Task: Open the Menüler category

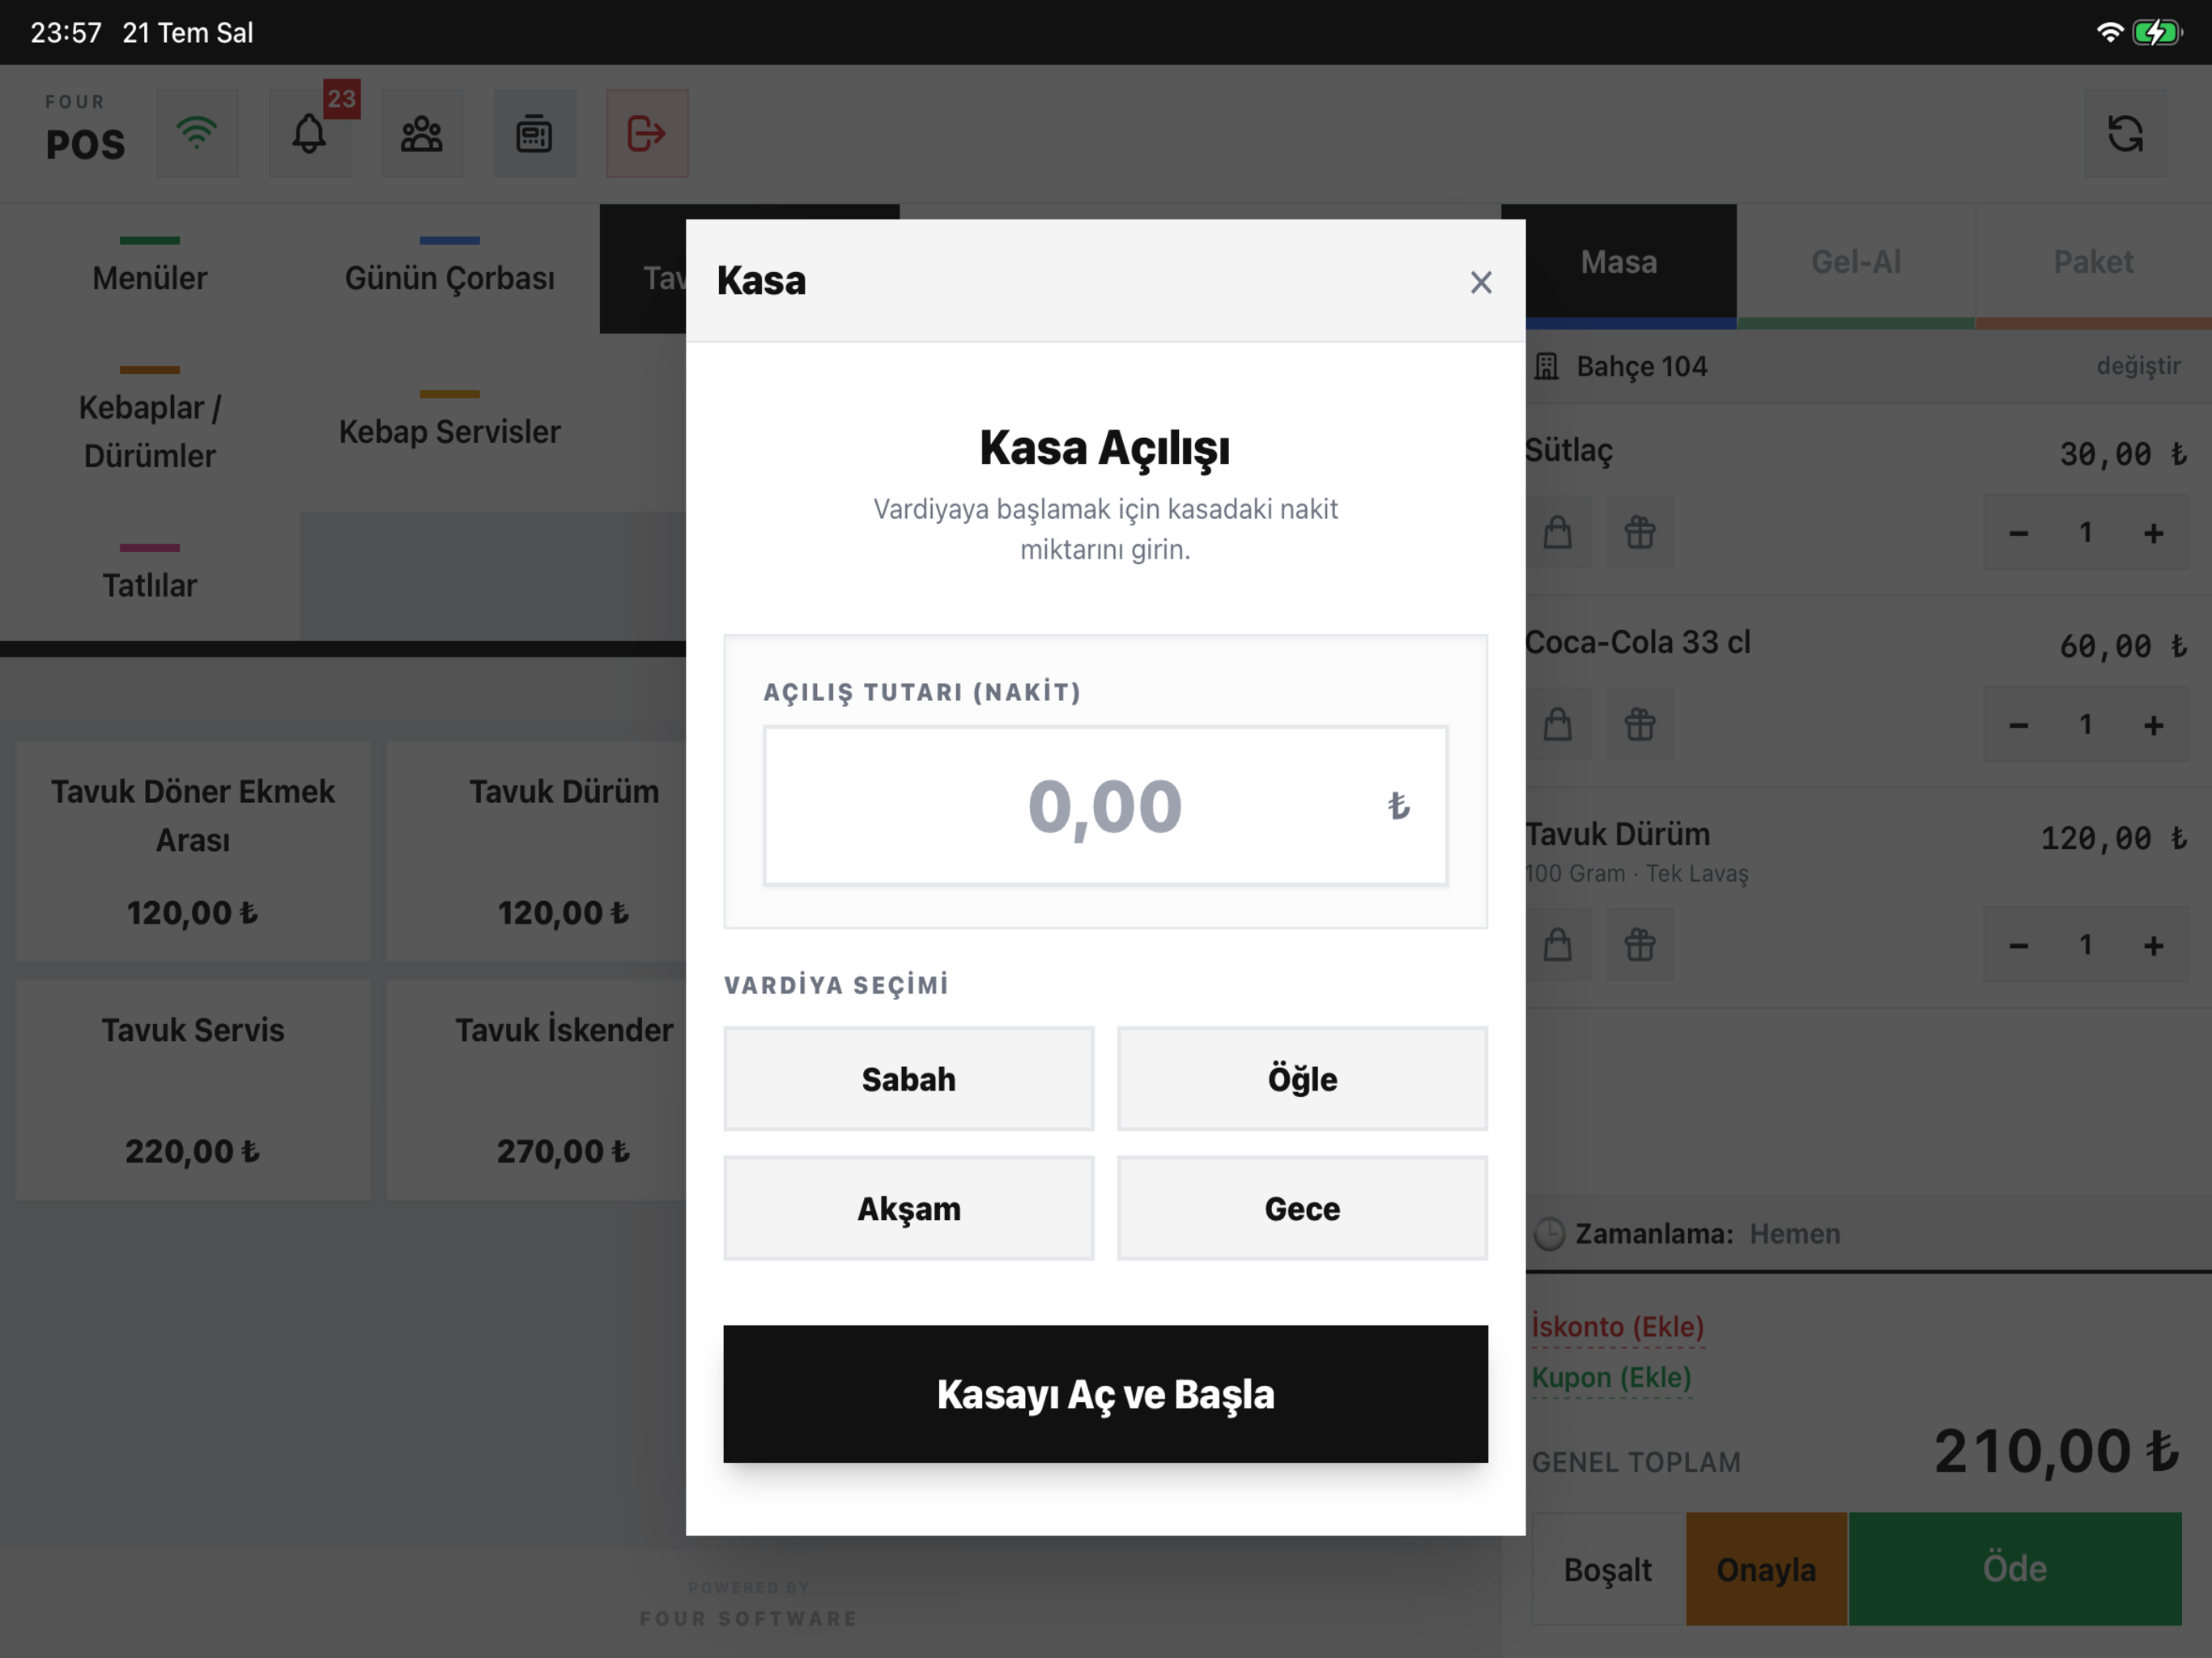Action: click(150, 269)
